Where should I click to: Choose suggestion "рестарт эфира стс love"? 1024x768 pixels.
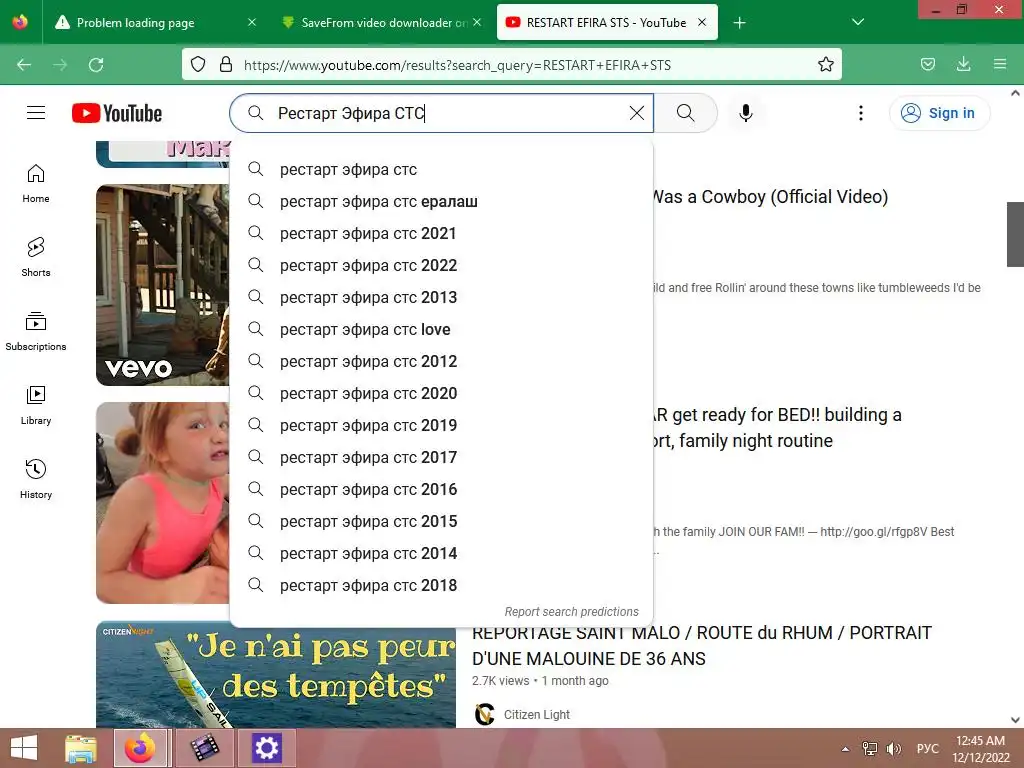[x=441, y=329]
